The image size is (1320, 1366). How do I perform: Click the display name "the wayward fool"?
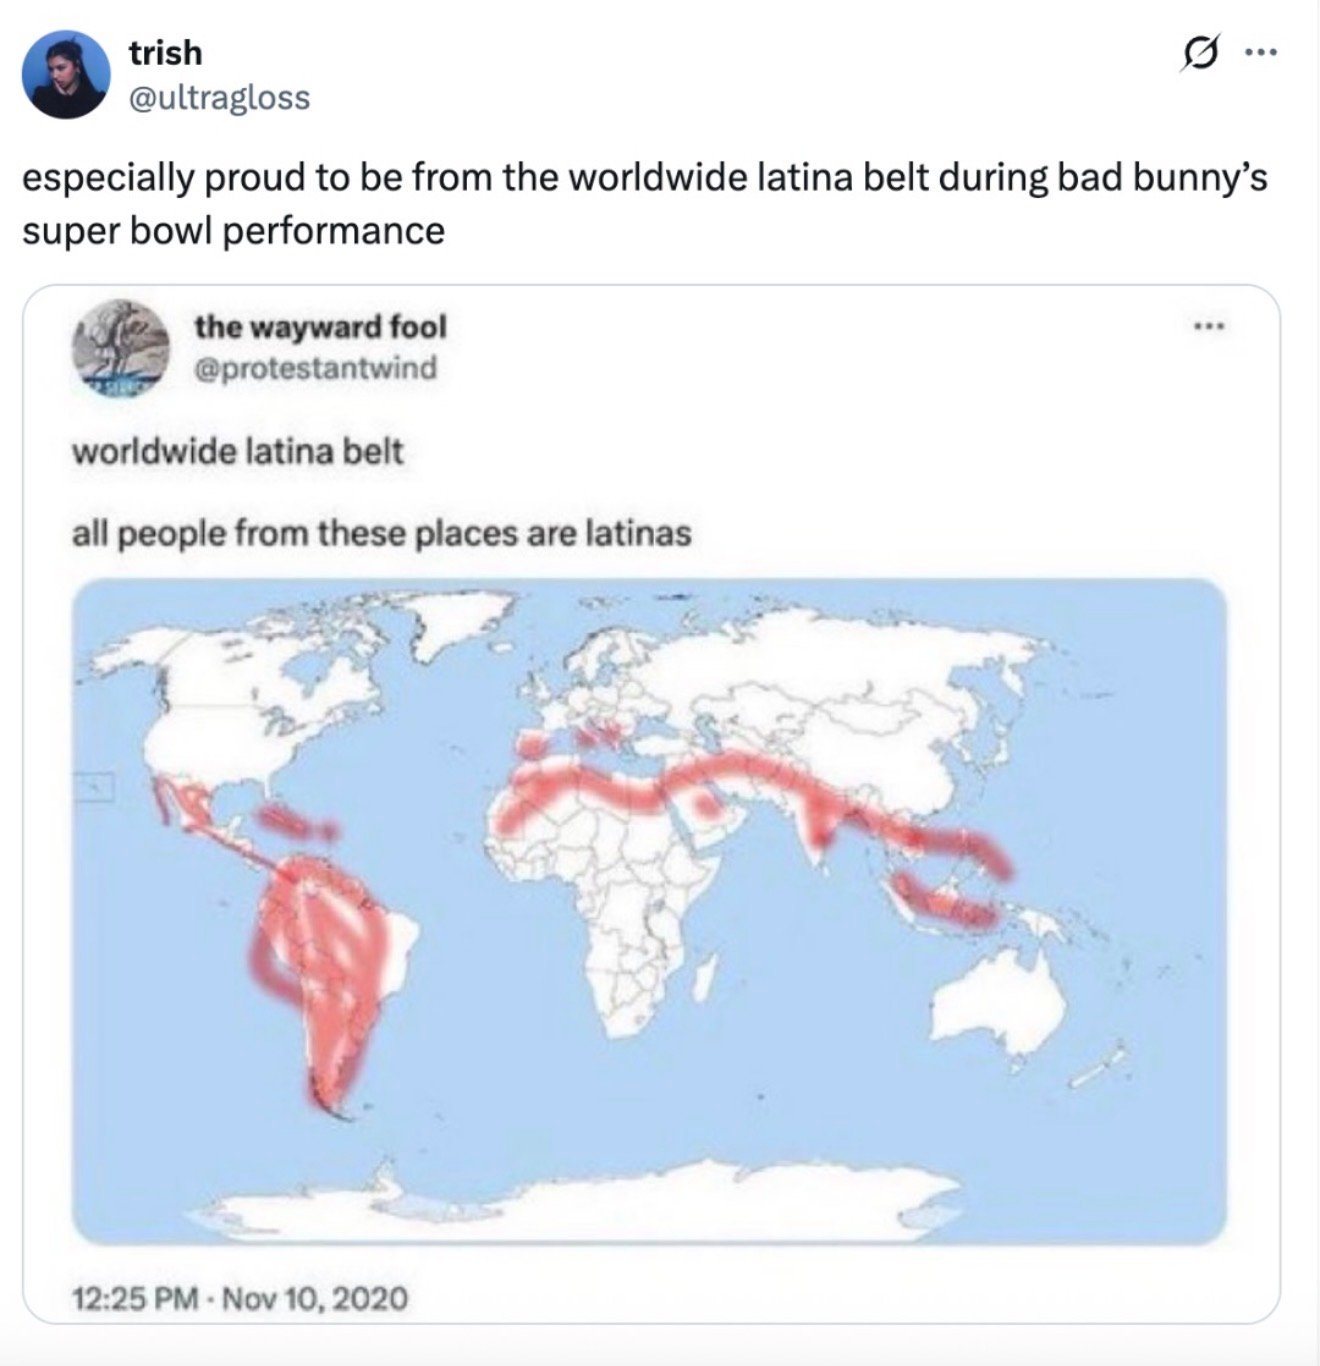coord(320,326)
